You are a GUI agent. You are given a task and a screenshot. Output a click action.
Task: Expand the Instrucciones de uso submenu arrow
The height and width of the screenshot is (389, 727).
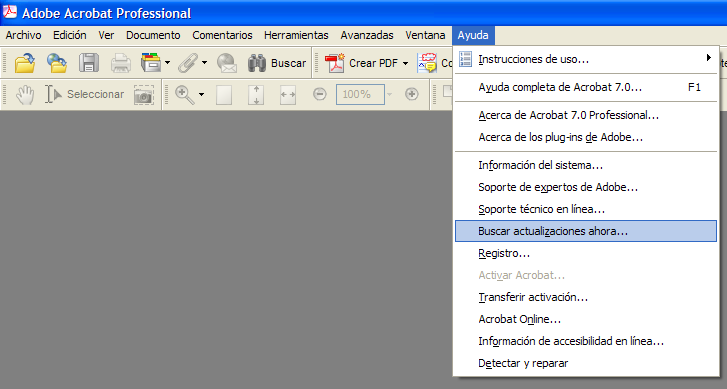[708, 57]
